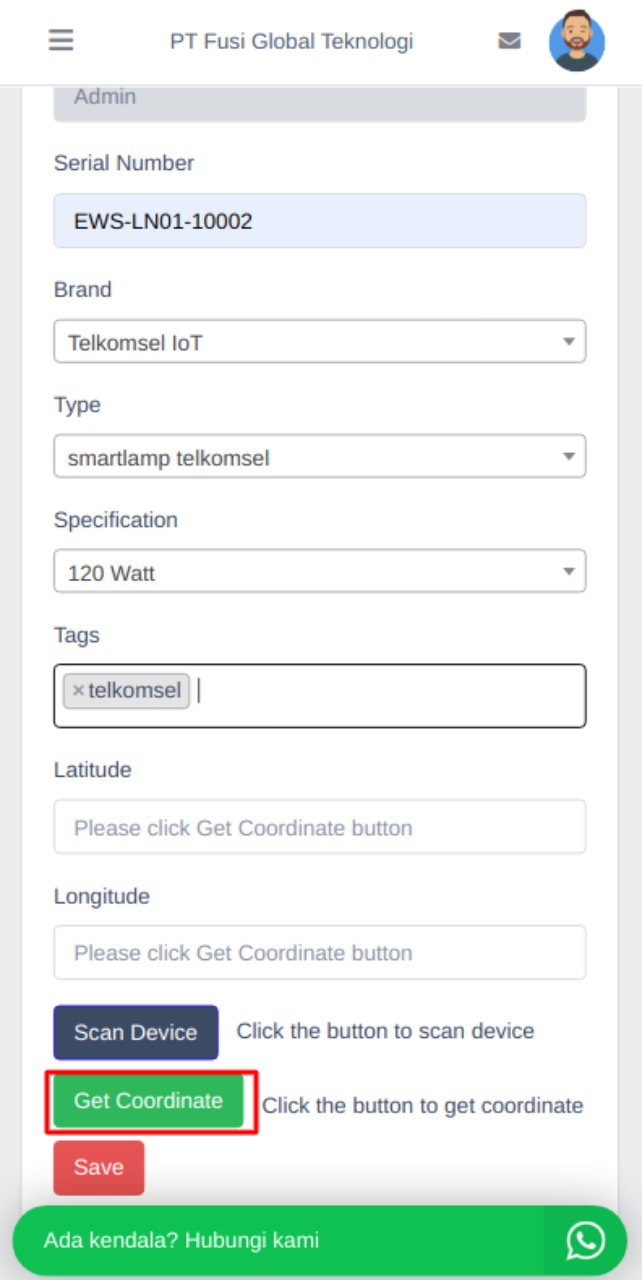
Task: Open the Type dropdown showing smartlamp telkomsel
Action: point(319,457)
